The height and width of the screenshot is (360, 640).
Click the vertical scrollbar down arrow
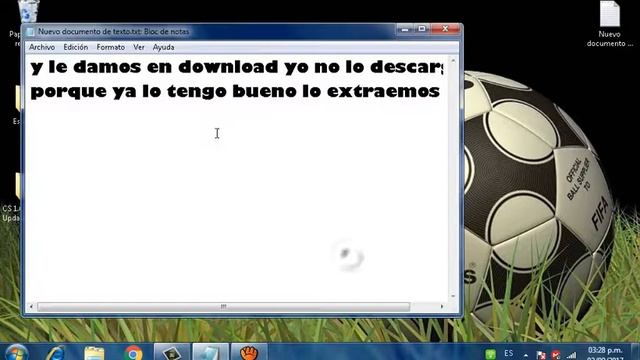453,296
